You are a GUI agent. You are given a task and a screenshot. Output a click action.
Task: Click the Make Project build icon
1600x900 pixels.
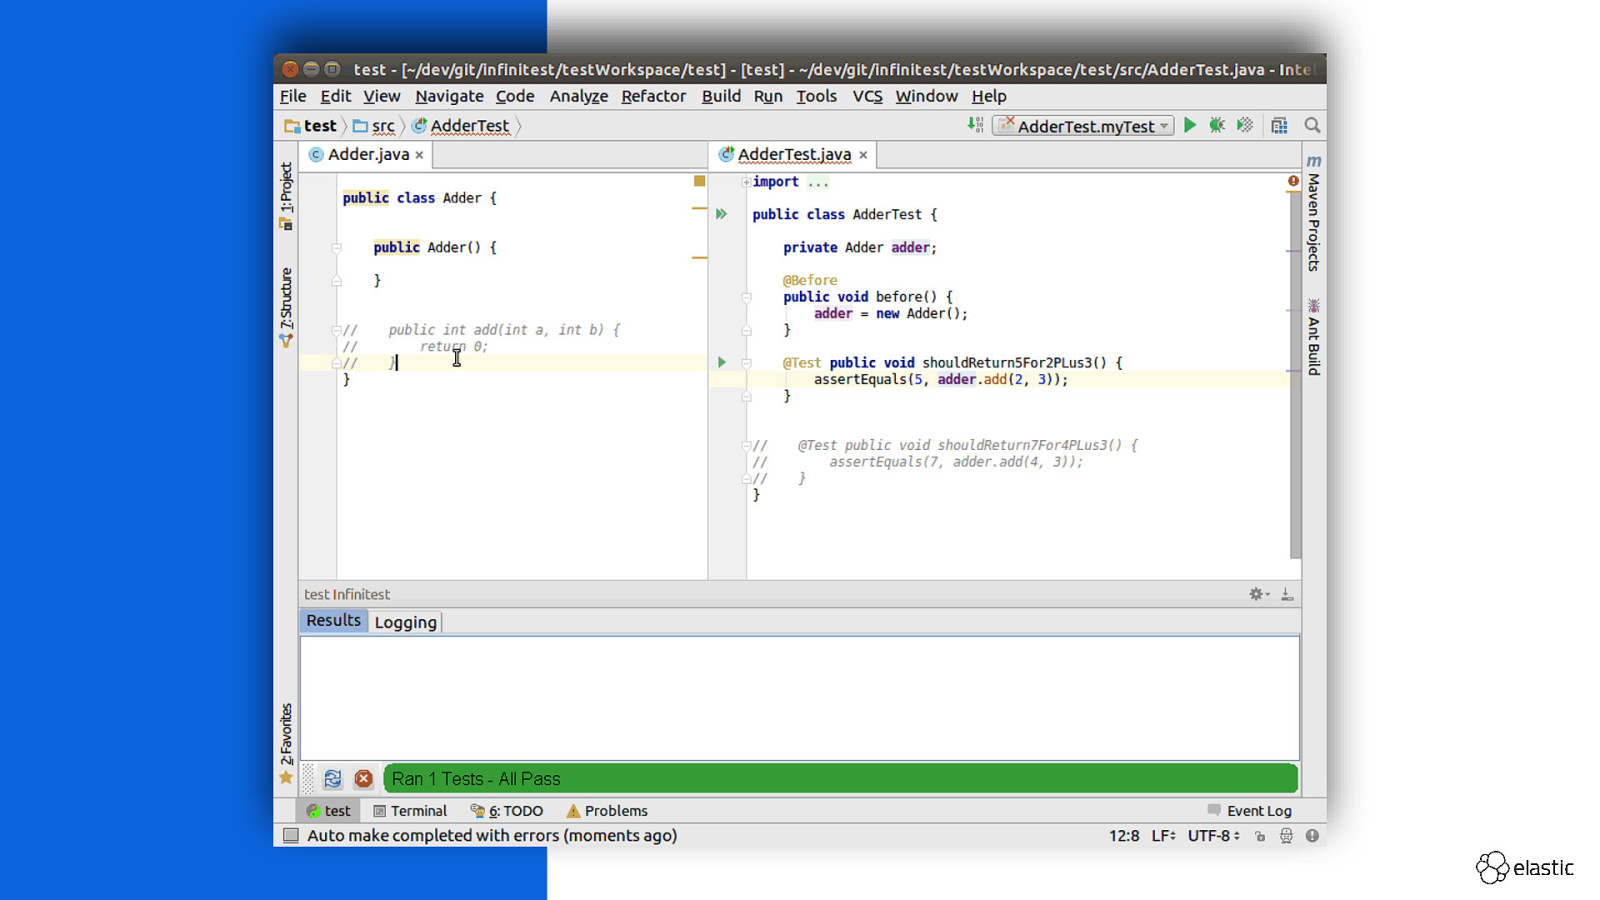click(x=975, y=125)
